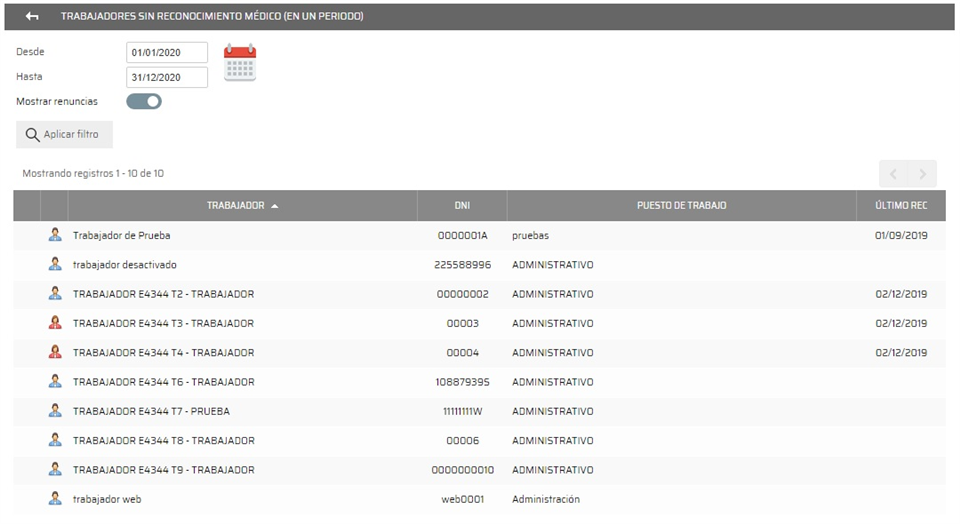Click red worker icon for E4344 T3
The width and height of the screenshot is (960, 524).
pos(55,323)
